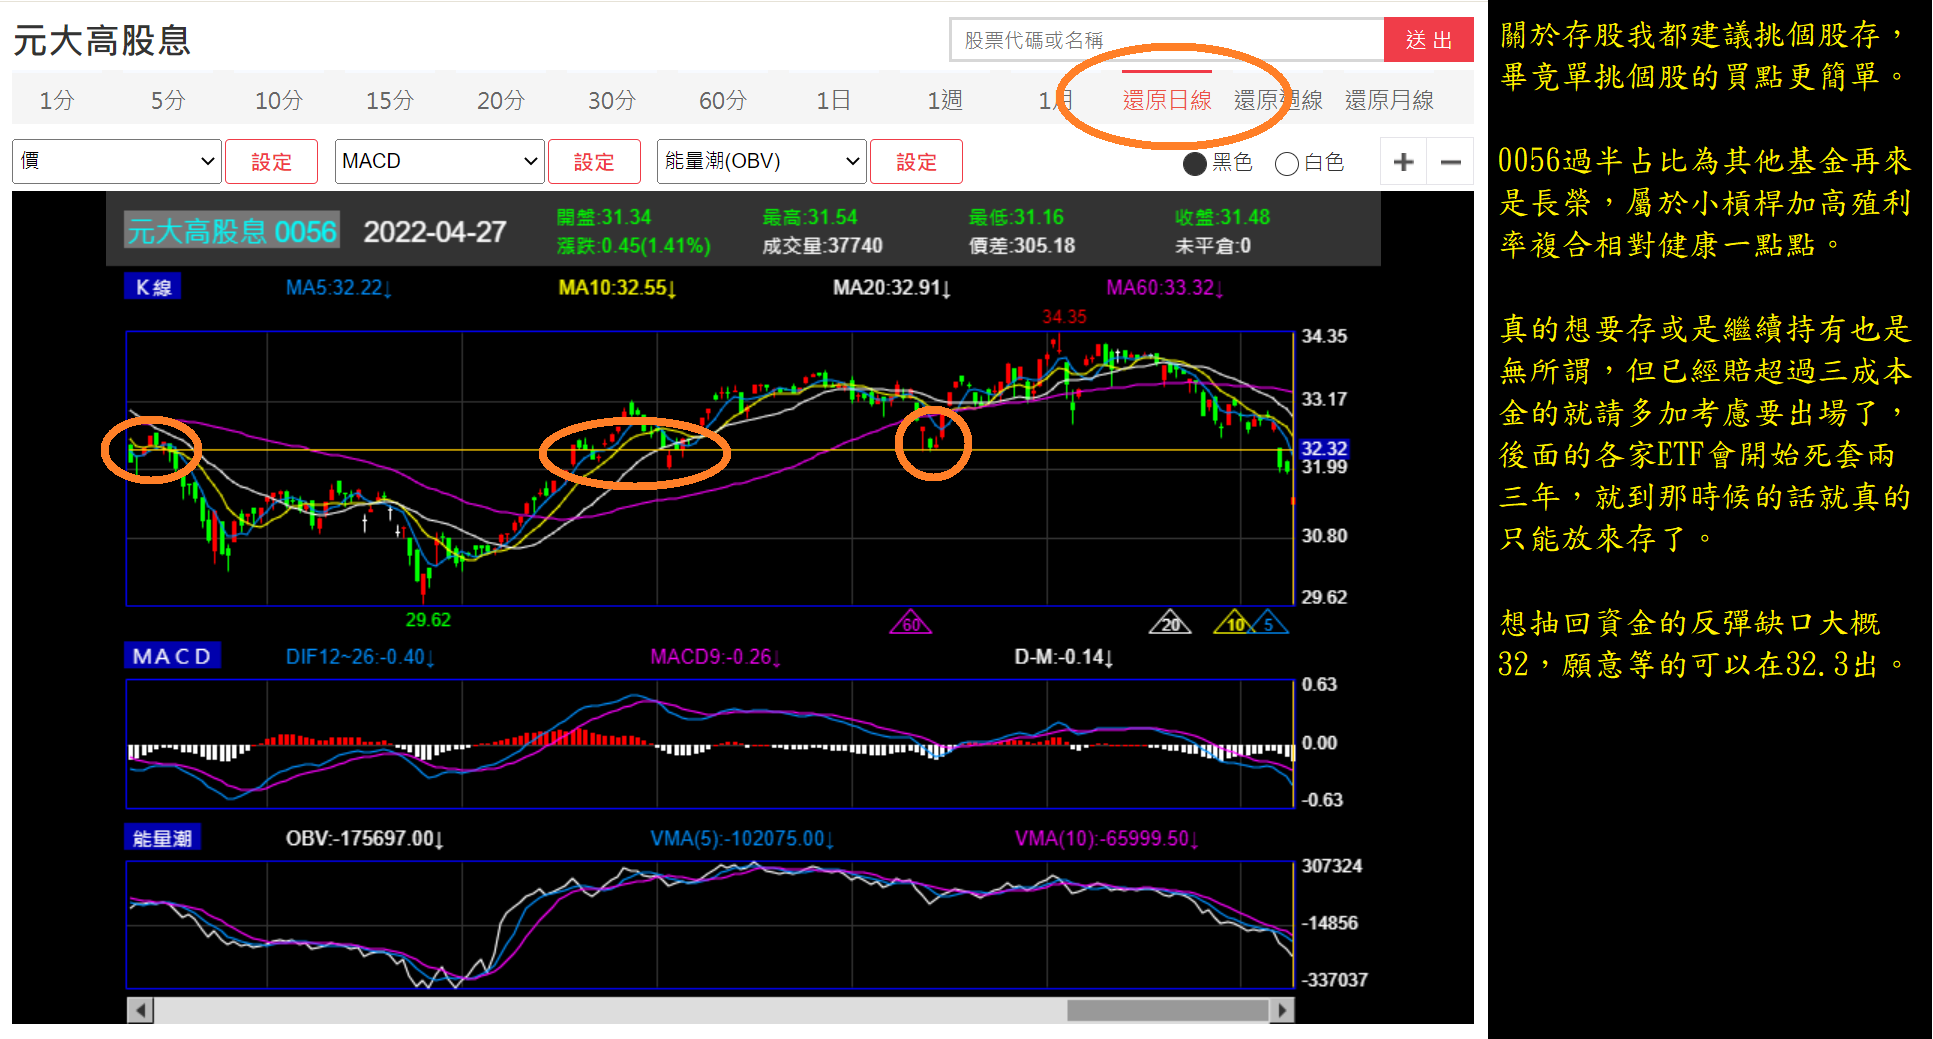Click the stock code or name search field

[x=1166, y=40]
